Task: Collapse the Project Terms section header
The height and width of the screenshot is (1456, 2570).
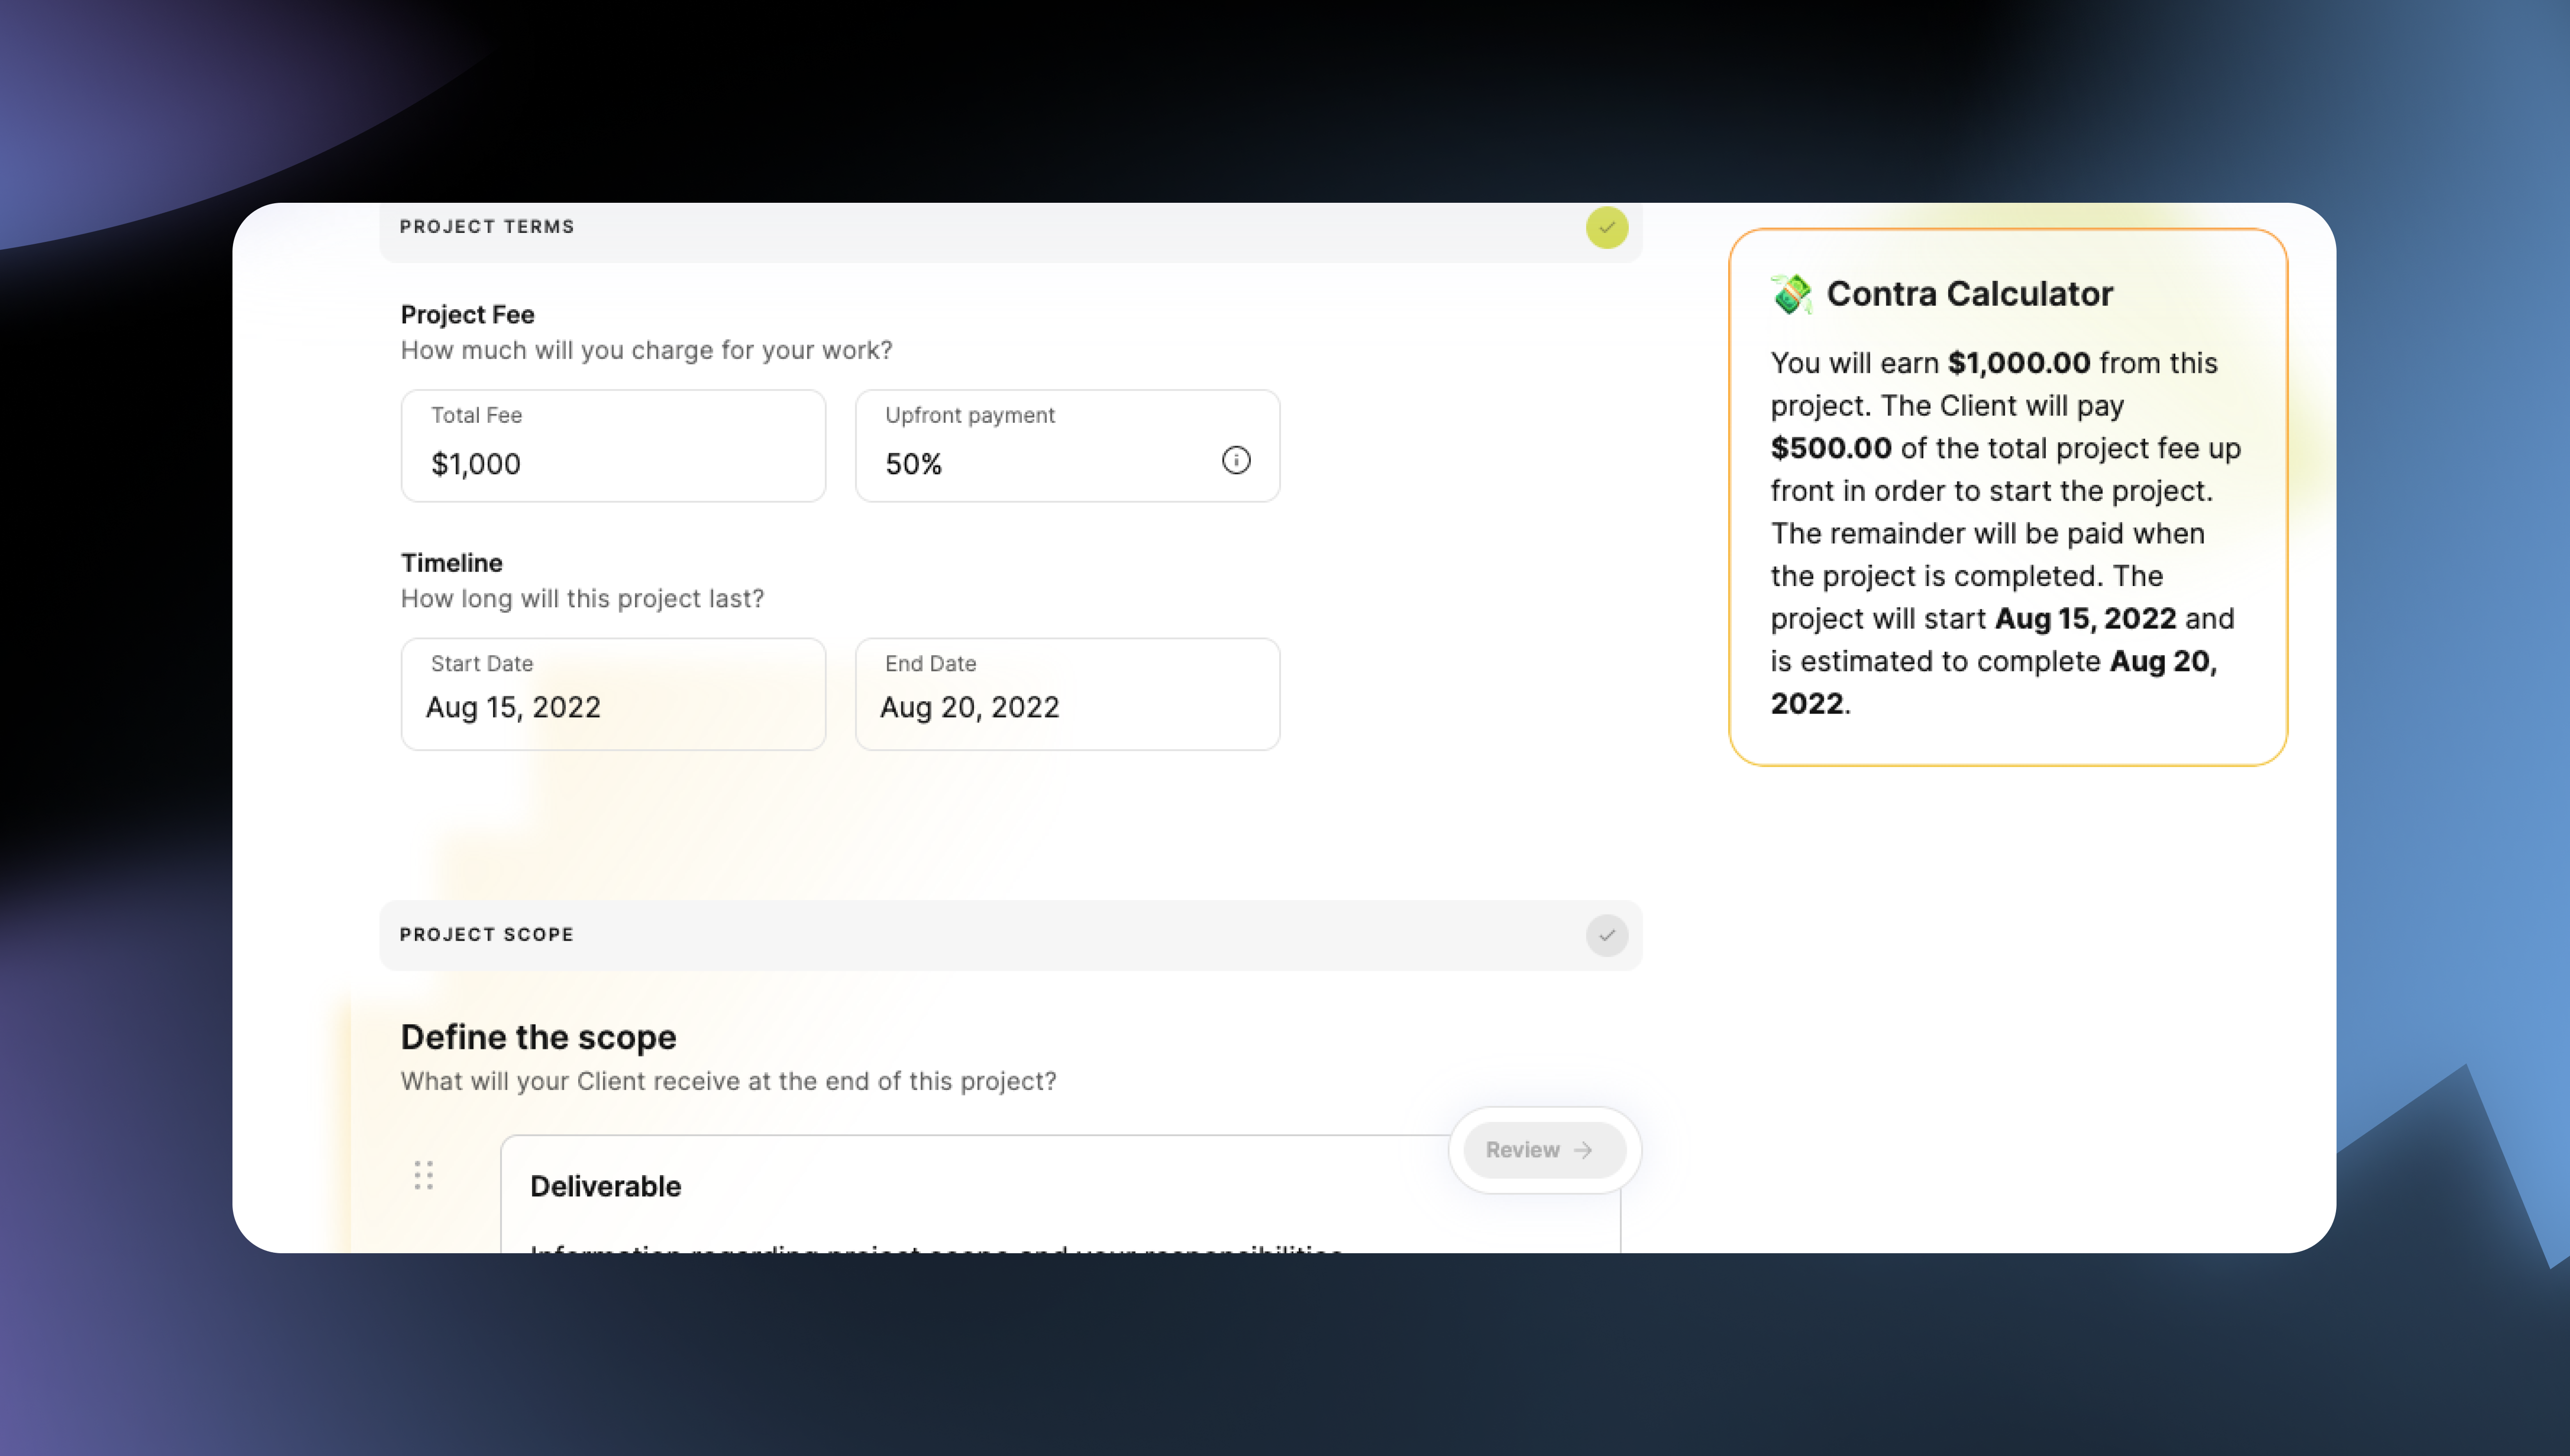Action: (x=1010, y=232)
